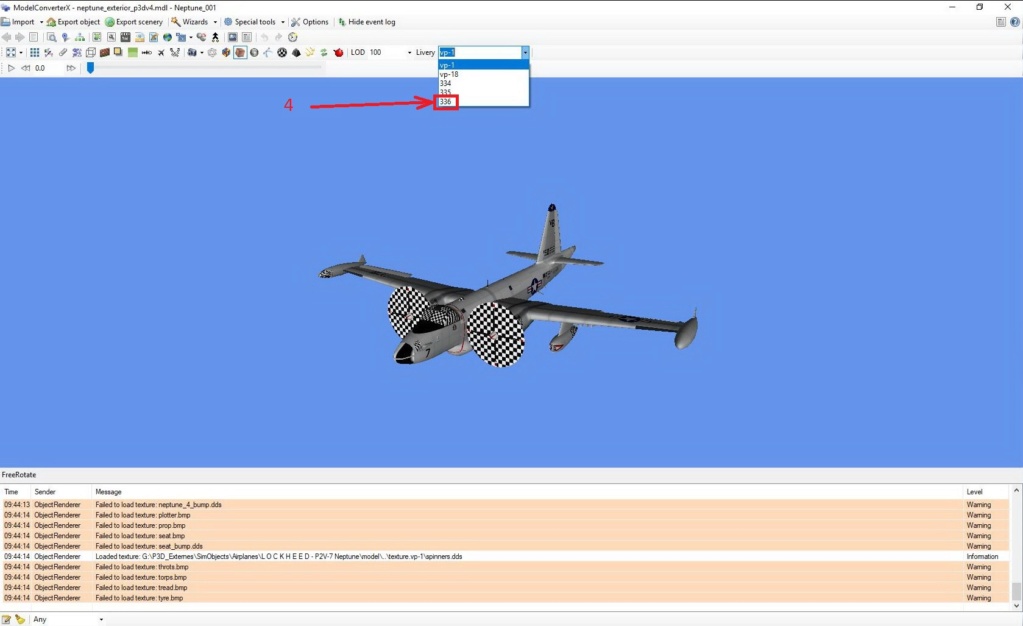Click the animation frame value field
Viewport: 1023px width, 626px height.
click(48, 68)
